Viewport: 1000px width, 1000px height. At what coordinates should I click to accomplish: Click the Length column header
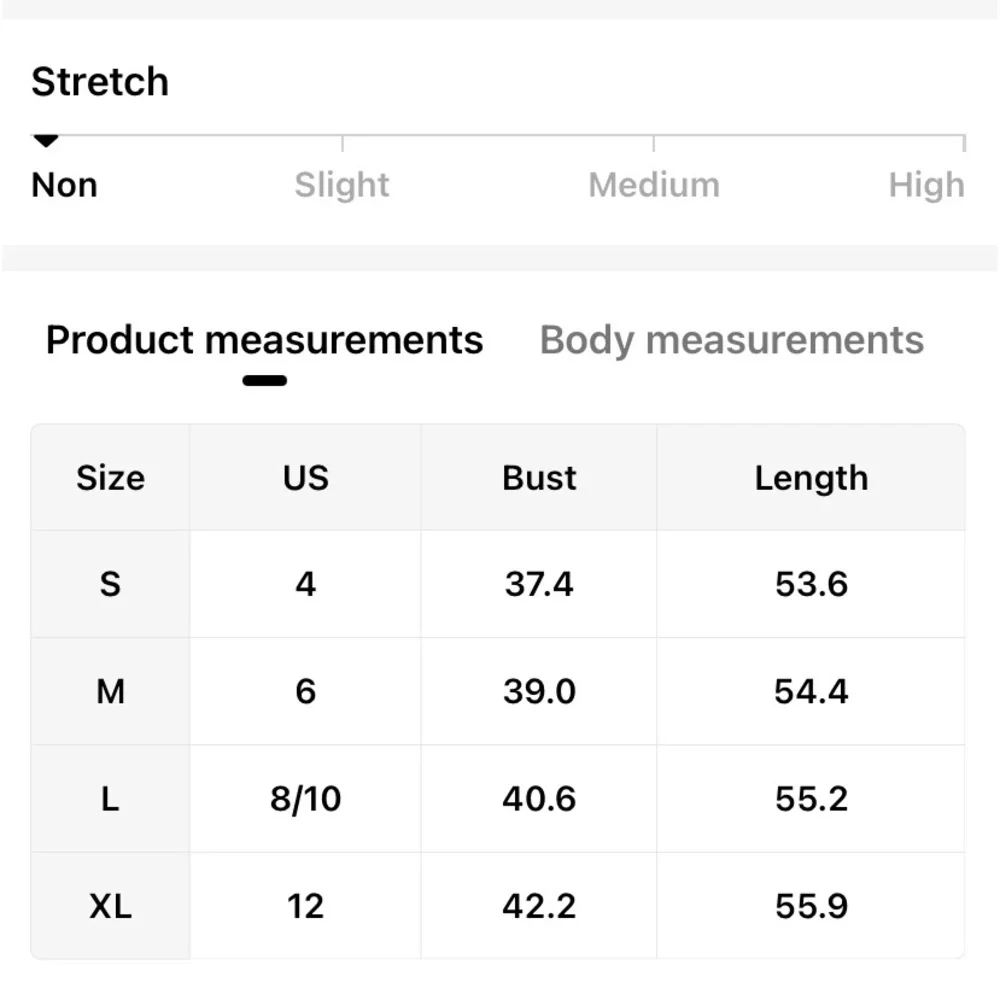[811, 478]
